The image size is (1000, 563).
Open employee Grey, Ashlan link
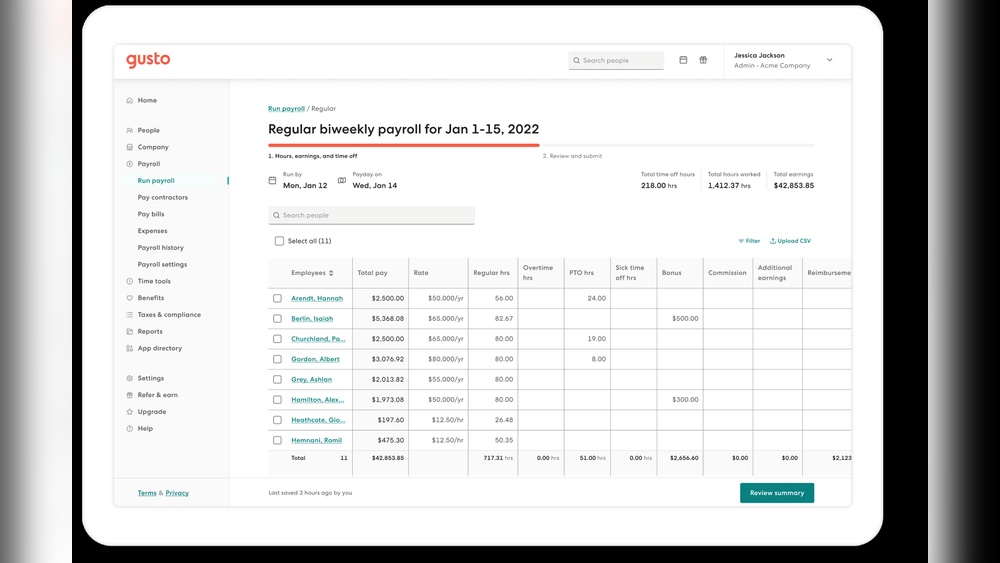click(311, 379)
